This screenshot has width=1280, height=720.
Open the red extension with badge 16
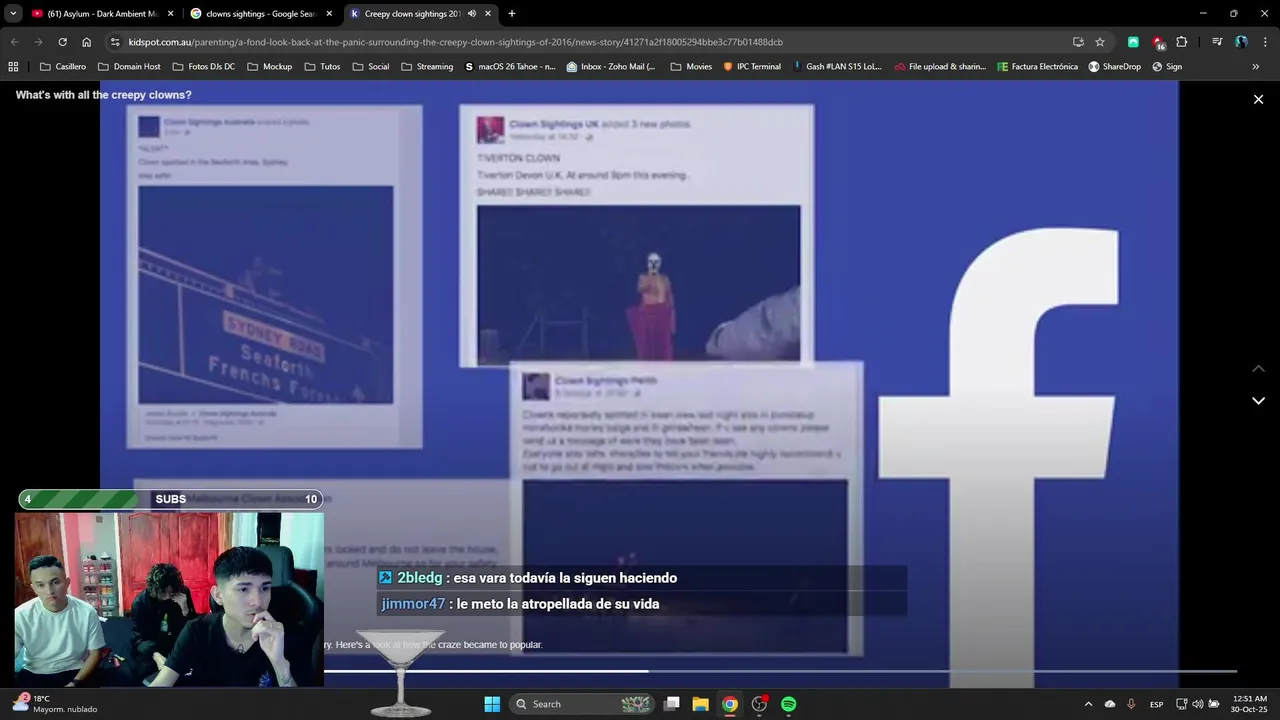tap(1158, 43)
